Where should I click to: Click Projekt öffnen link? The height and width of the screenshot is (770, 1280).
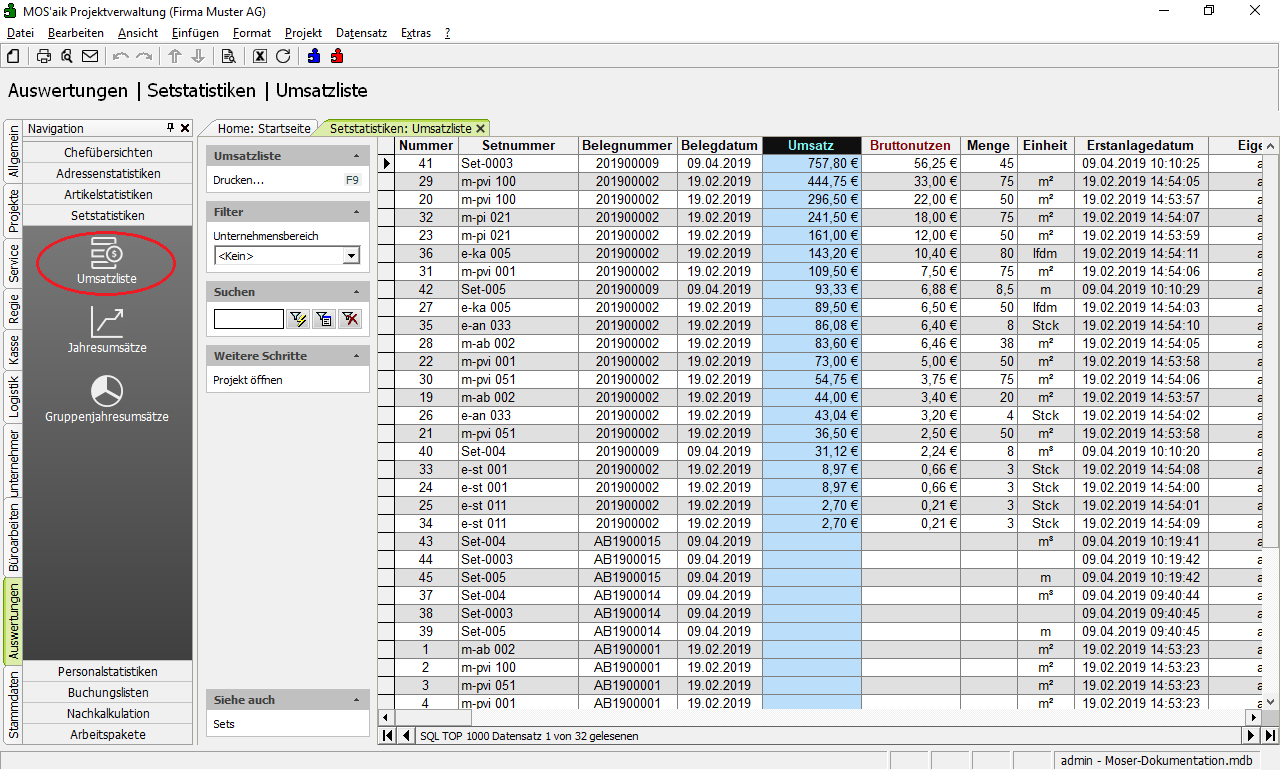click(x=247, y=380)
